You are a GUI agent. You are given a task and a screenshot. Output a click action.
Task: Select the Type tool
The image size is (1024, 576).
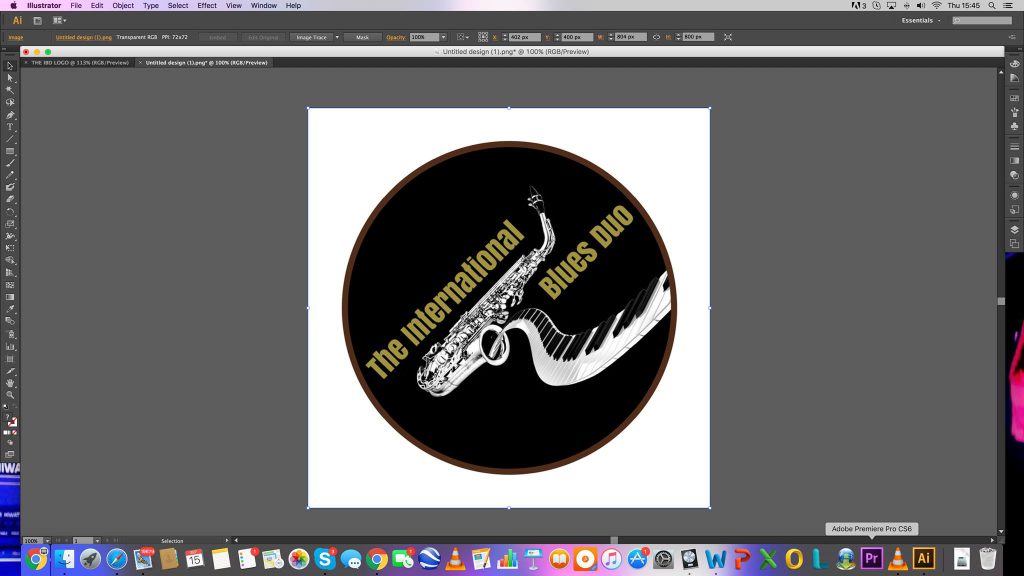(10, 127)
